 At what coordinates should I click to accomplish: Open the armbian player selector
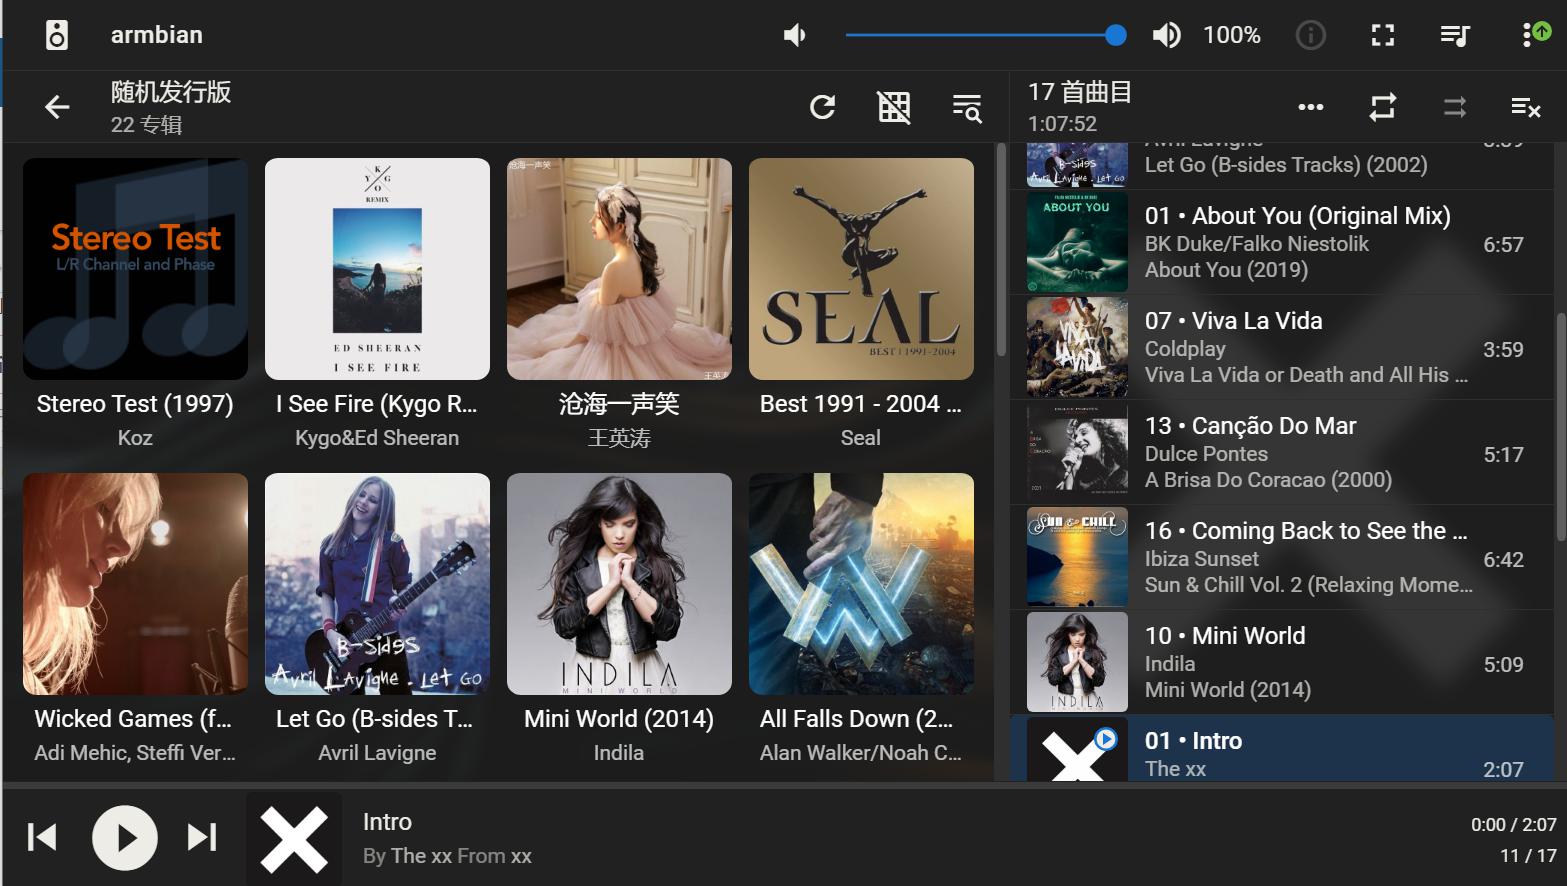tap(157, 35)
